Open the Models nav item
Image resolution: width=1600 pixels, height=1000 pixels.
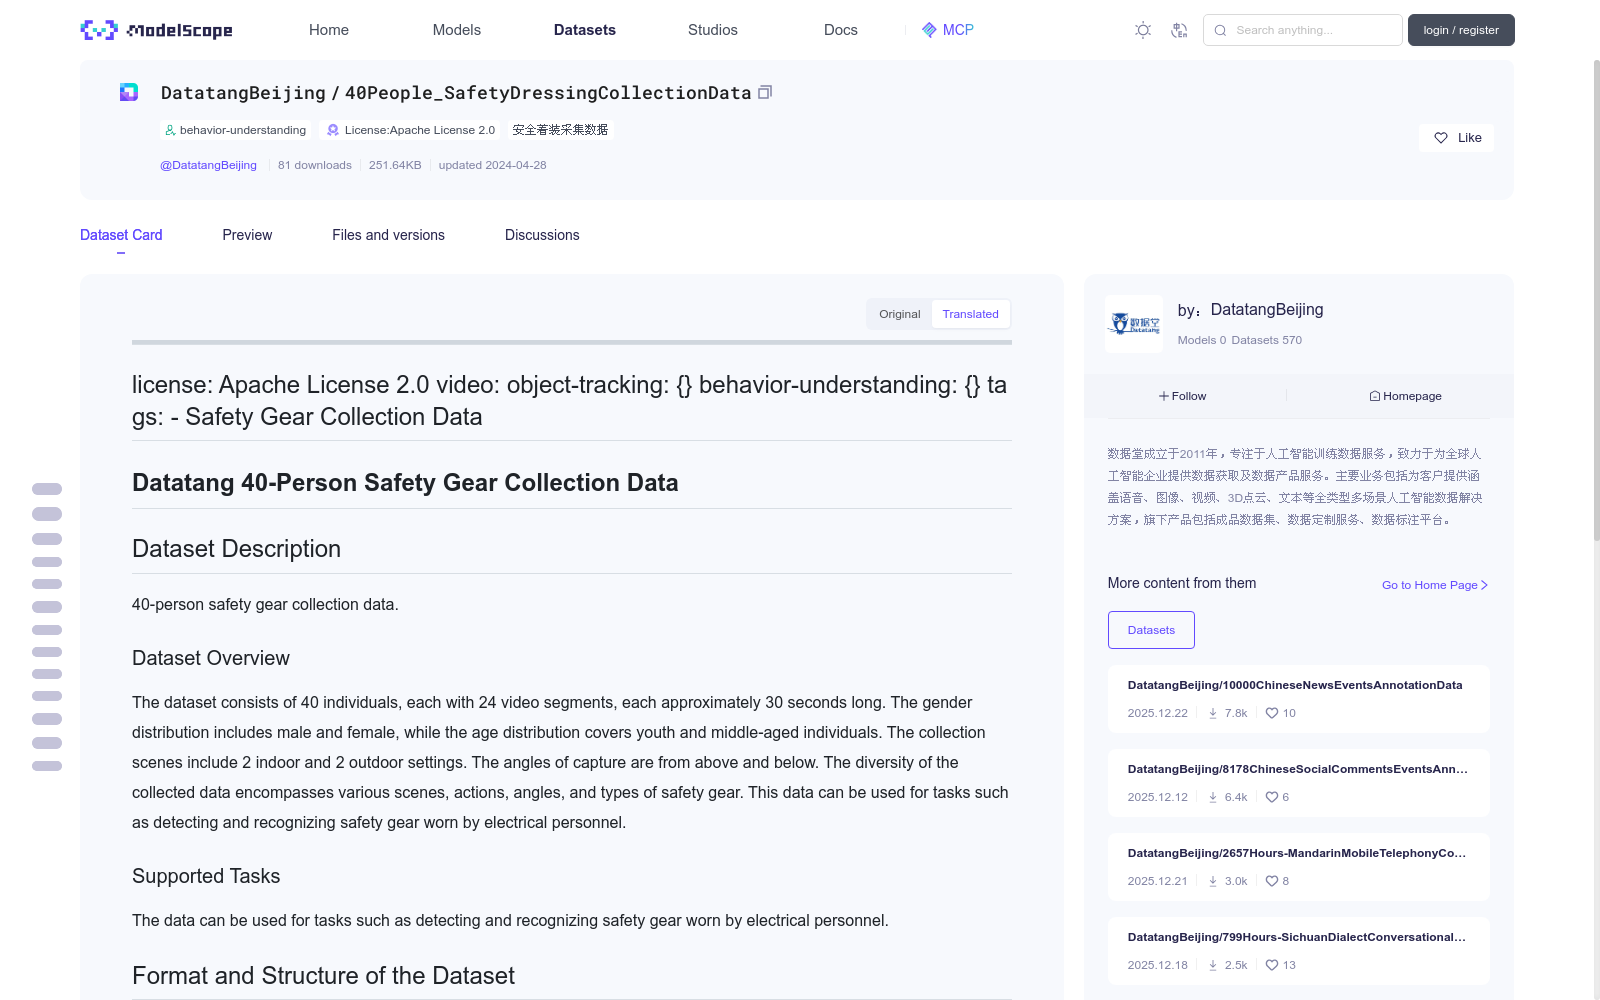click(x=457, y=30)
